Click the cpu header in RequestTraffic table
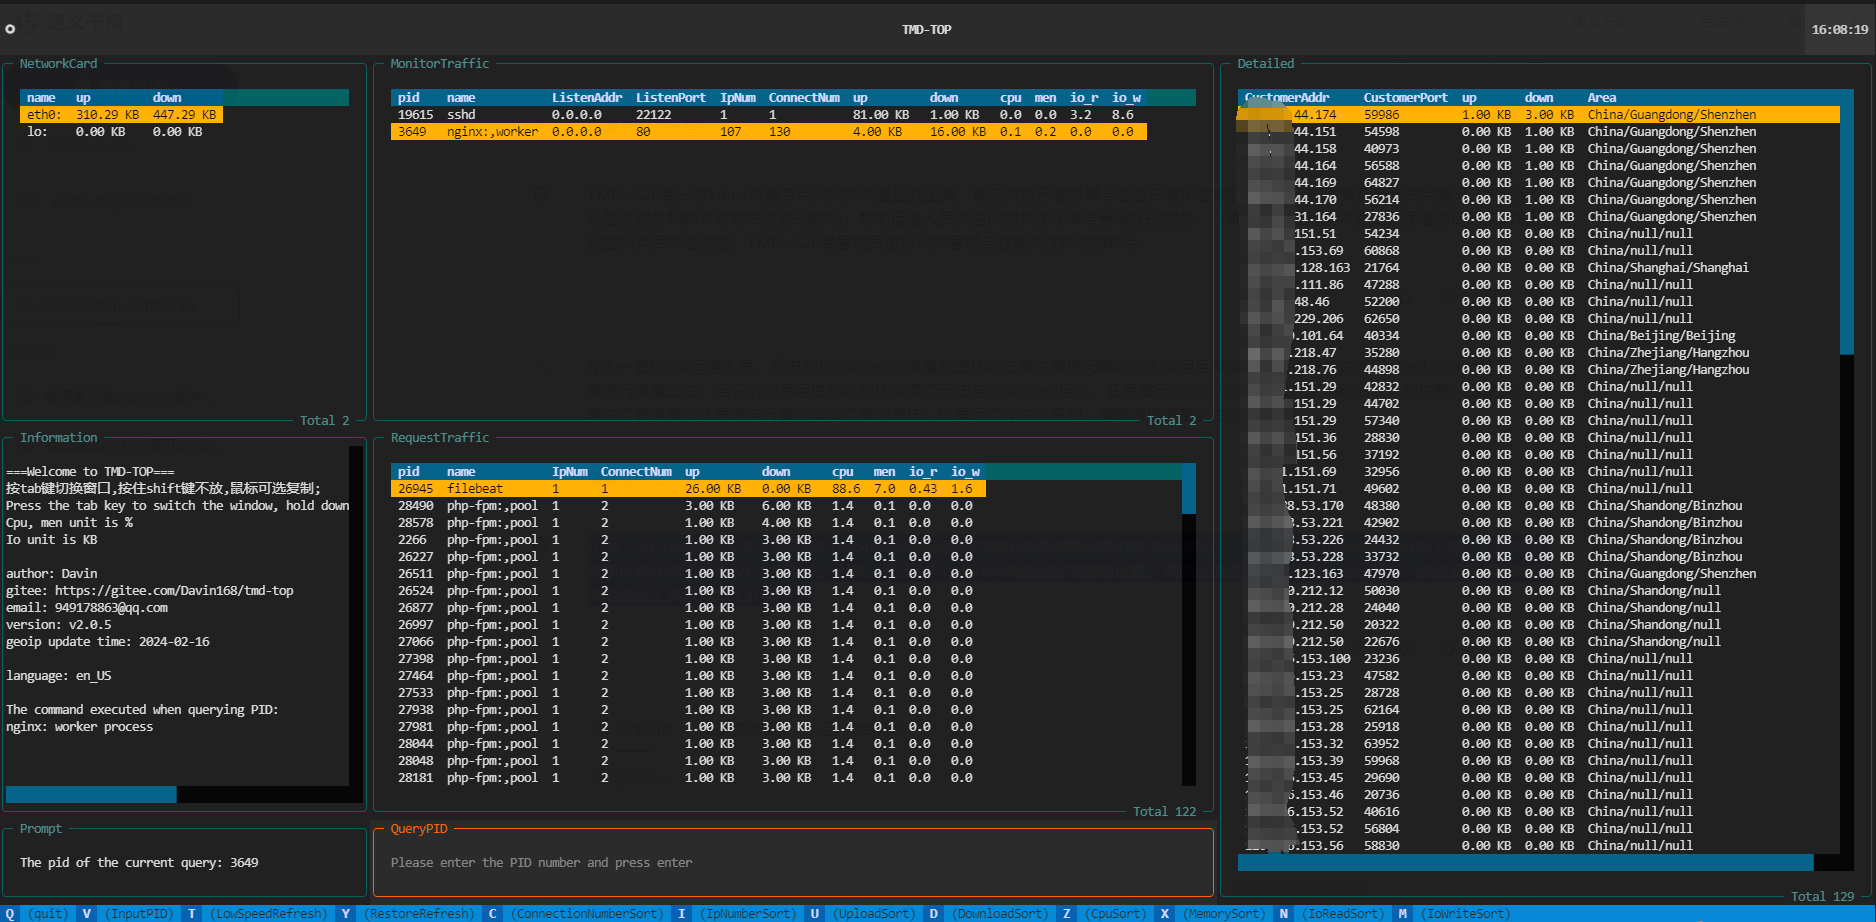This screenshot has width=1876, height=922. point(843,472)
